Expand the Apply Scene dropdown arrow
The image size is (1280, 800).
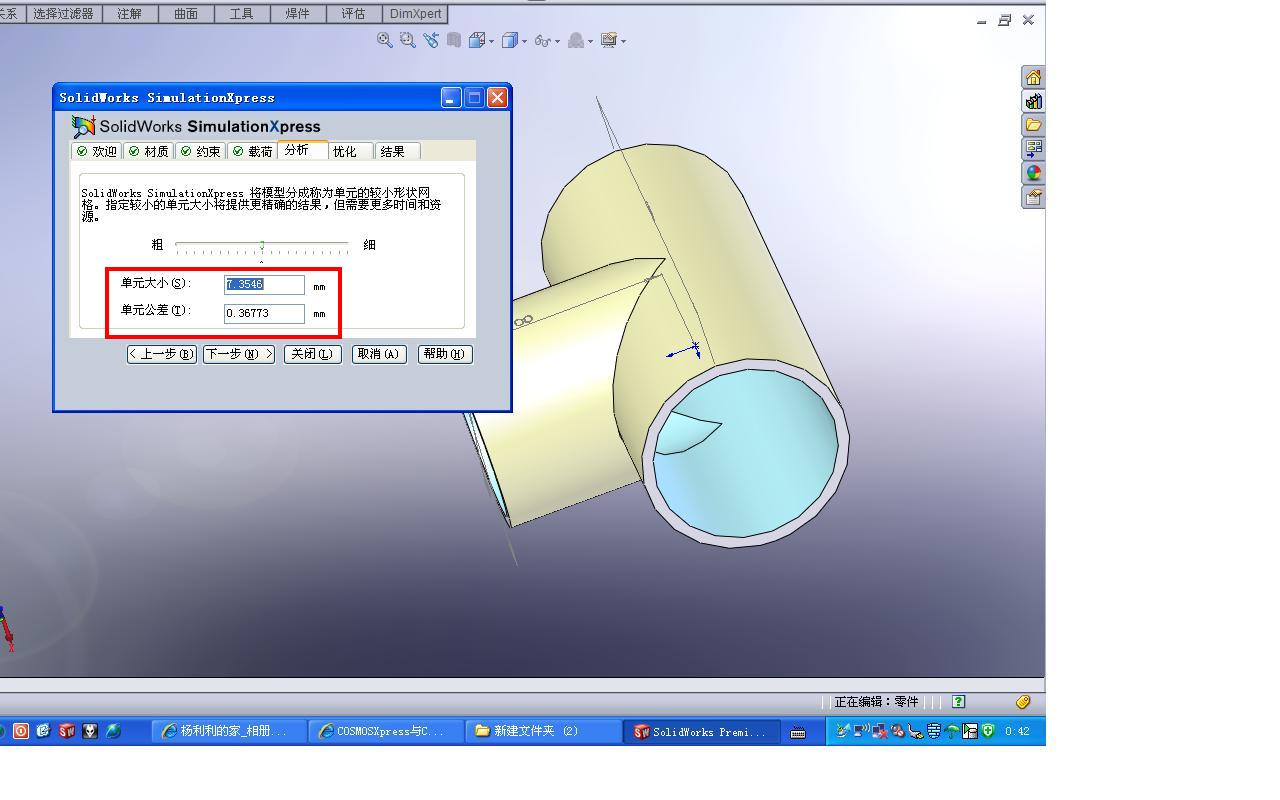click(590, 42)
